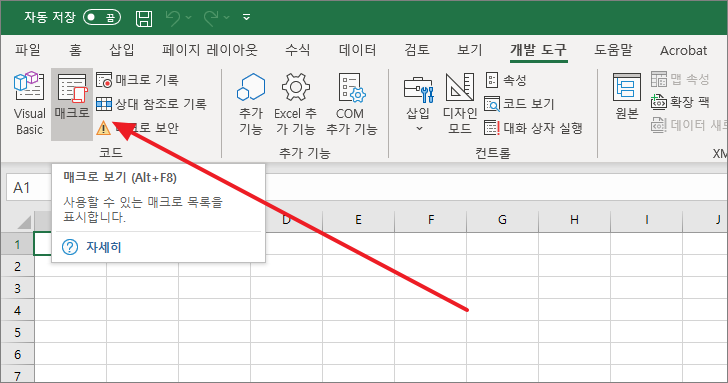
Task: Expand the Redo history dropdown
Action: (227, 18)
